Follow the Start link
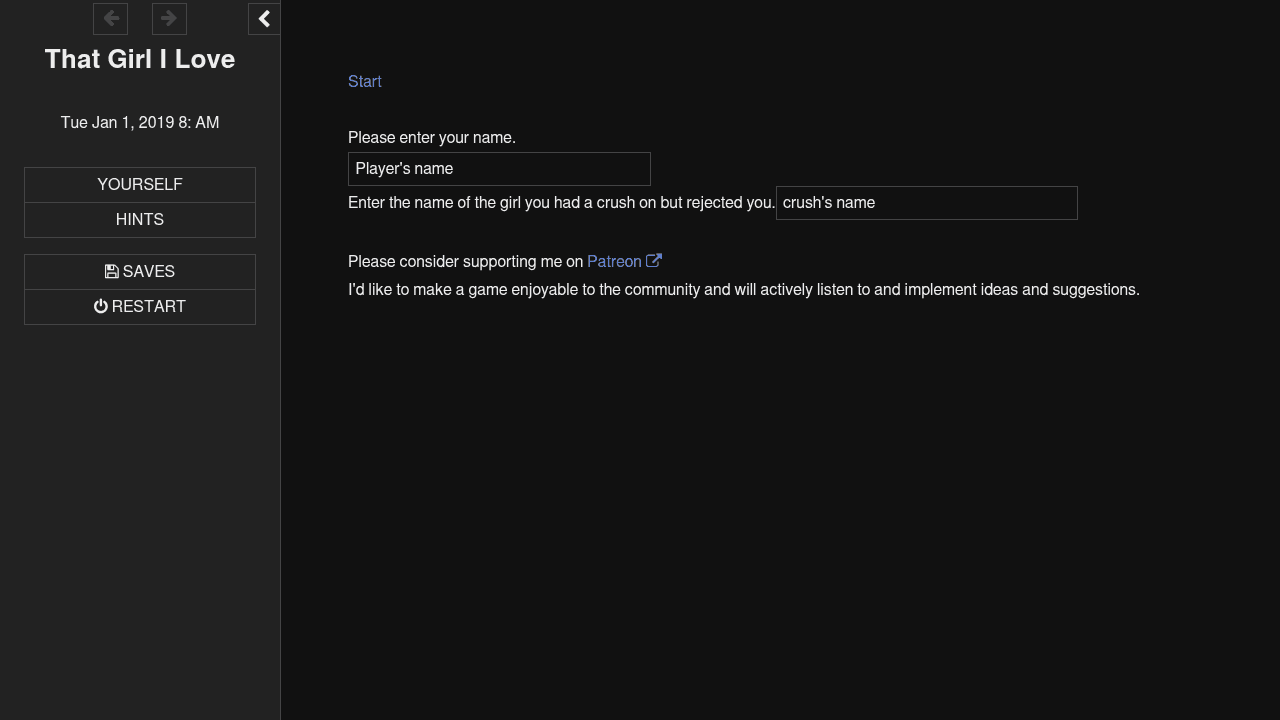This screenshot has height=720, width=1280. (x=364, y=82)
